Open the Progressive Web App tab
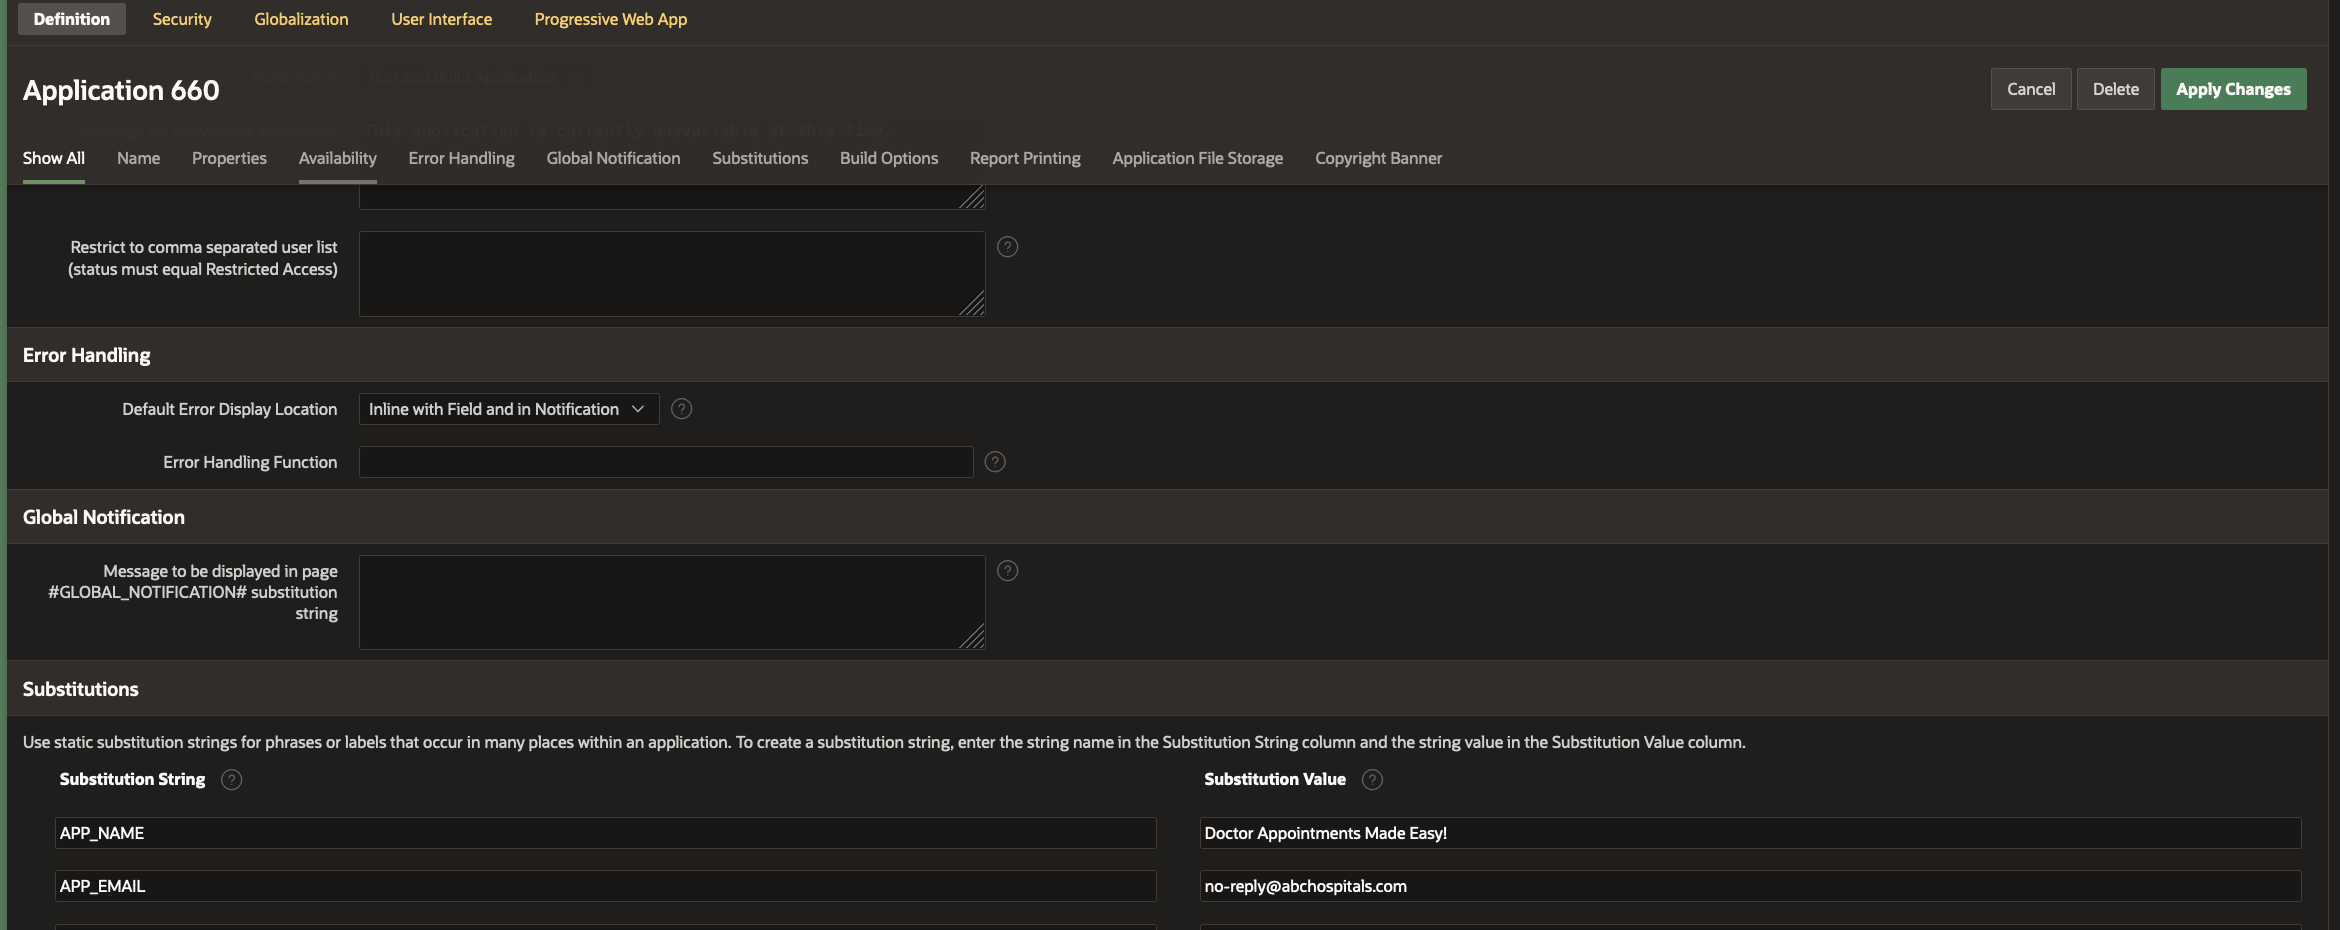Image resolution: width=2340 pixels, height=930 pixels. pos(610,19)
